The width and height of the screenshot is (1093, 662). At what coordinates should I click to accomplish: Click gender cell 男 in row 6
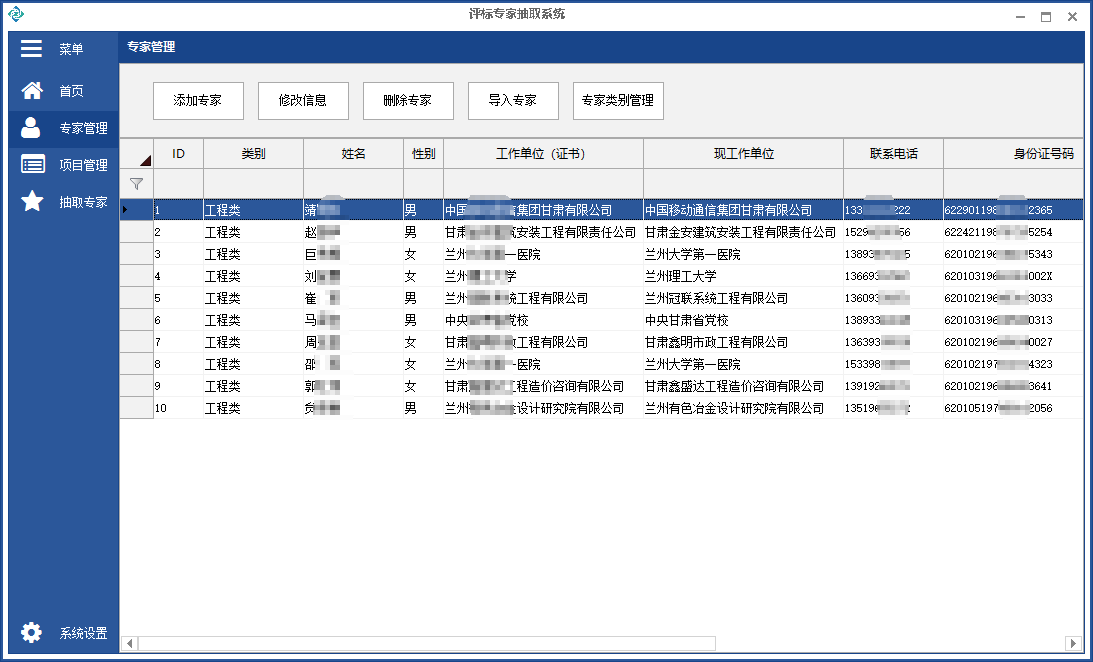[423, 321]
